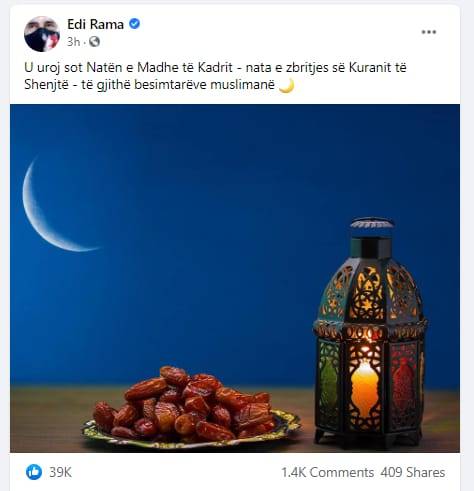Click the blue verified badge
The height and width of the screenshot is (491, 474).
point(134,24)
